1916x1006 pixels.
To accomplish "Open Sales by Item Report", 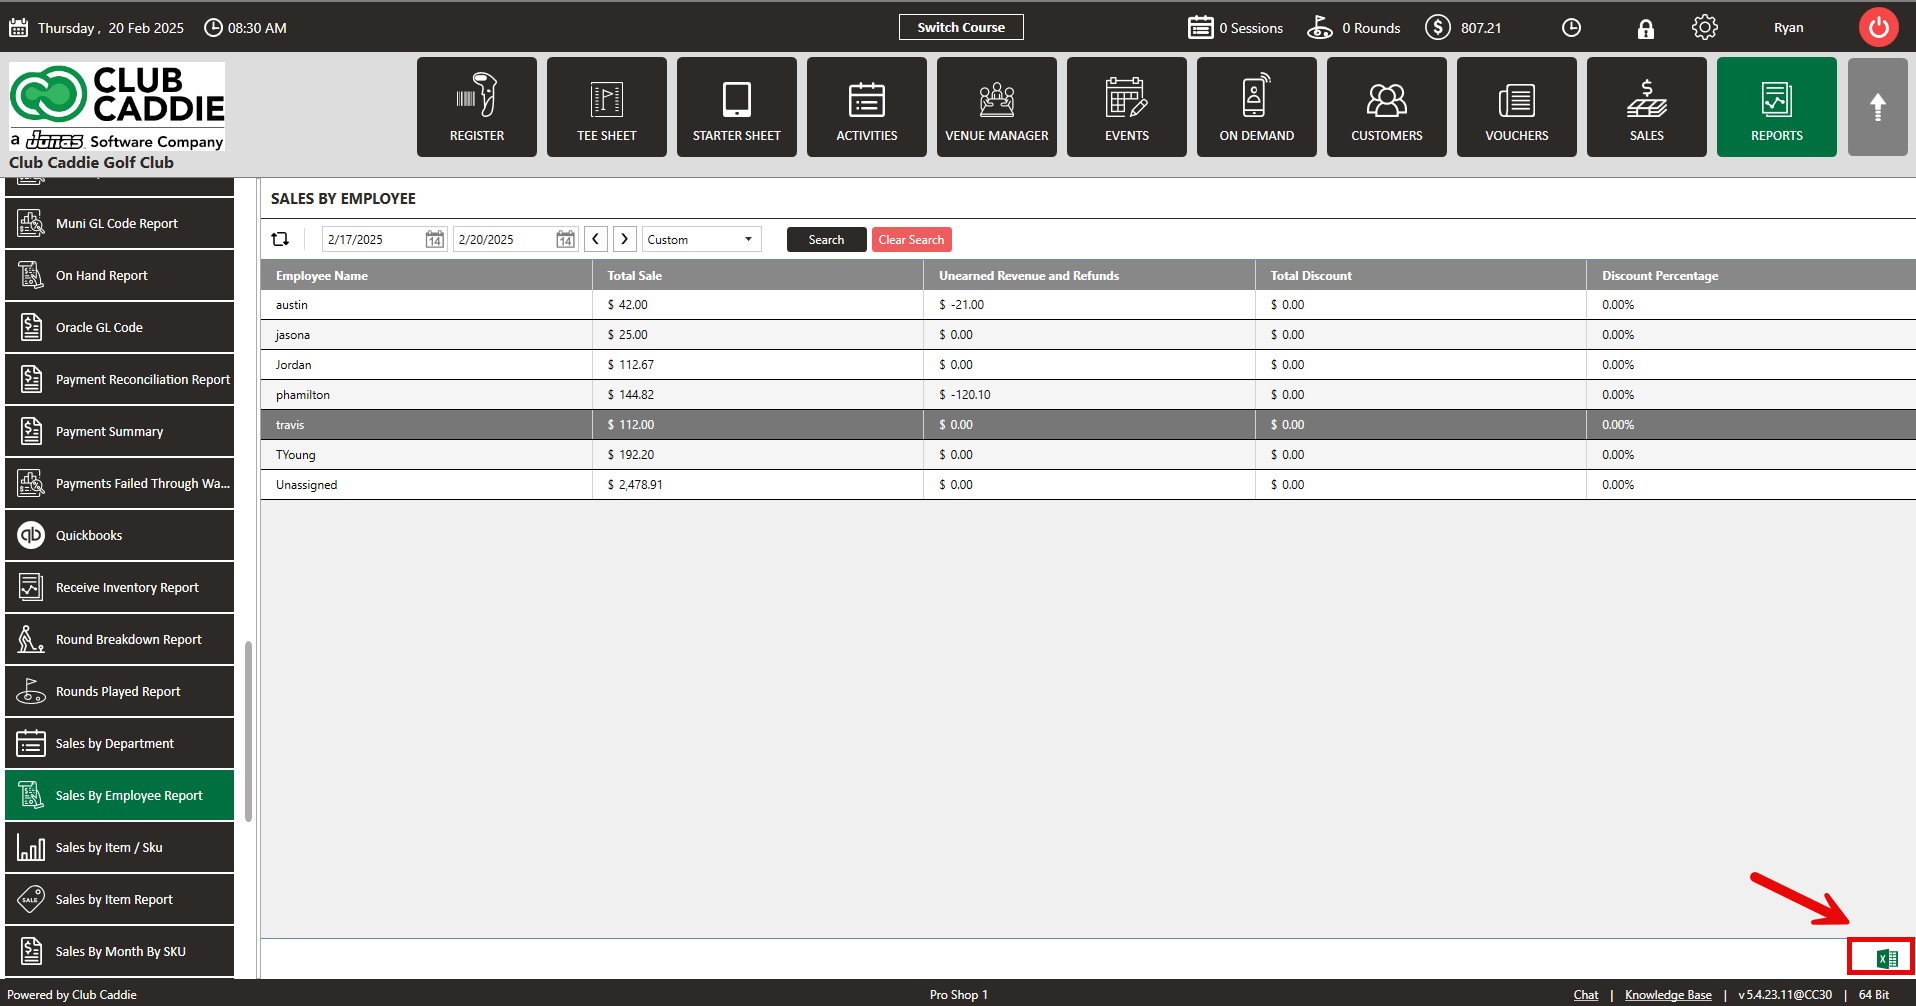I will click(x=119, y=899).
